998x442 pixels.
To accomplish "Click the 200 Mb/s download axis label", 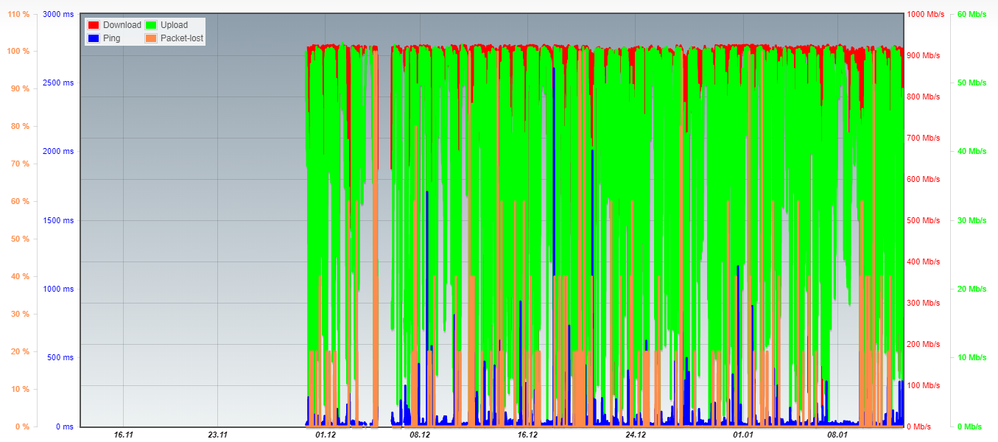I will tap(924, 345).
